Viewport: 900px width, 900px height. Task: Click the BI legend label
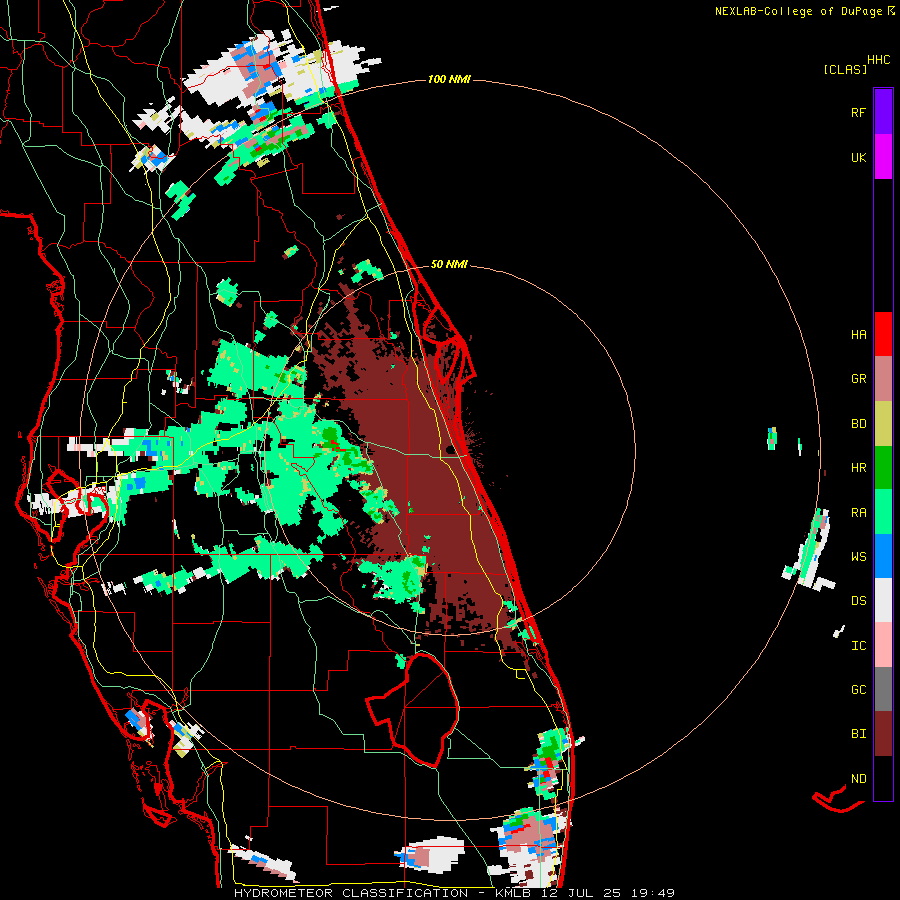tap(858, 734)
